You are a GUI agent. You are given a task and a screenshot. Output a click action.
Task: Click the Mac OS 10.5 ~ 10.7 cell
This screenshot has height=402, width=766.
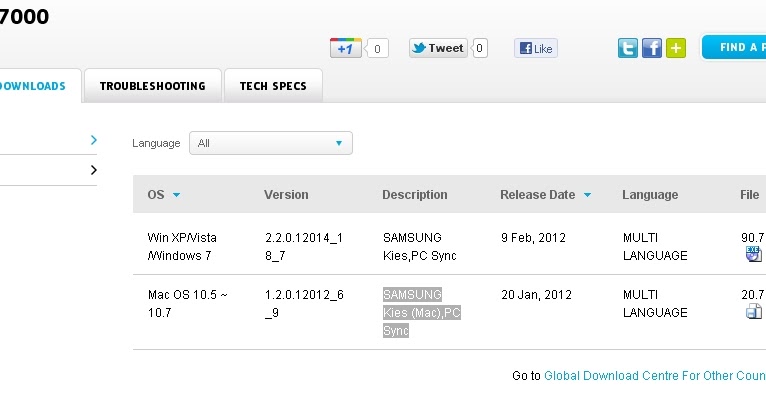(188, 304)
